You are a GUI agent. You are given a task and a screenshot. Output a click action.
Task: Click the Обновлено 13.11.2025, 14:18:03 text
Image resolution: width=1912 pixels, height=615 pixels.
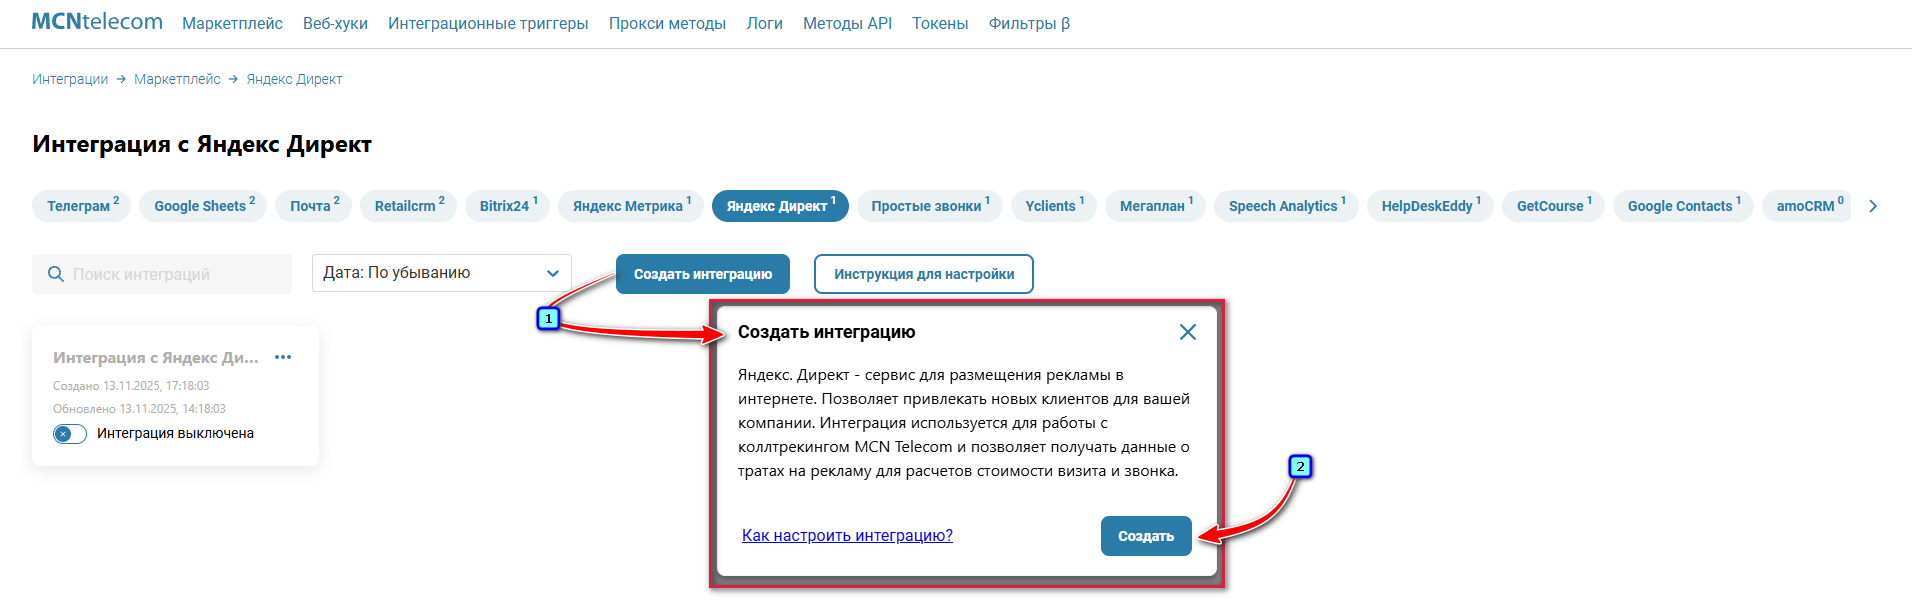click(139, 409)
